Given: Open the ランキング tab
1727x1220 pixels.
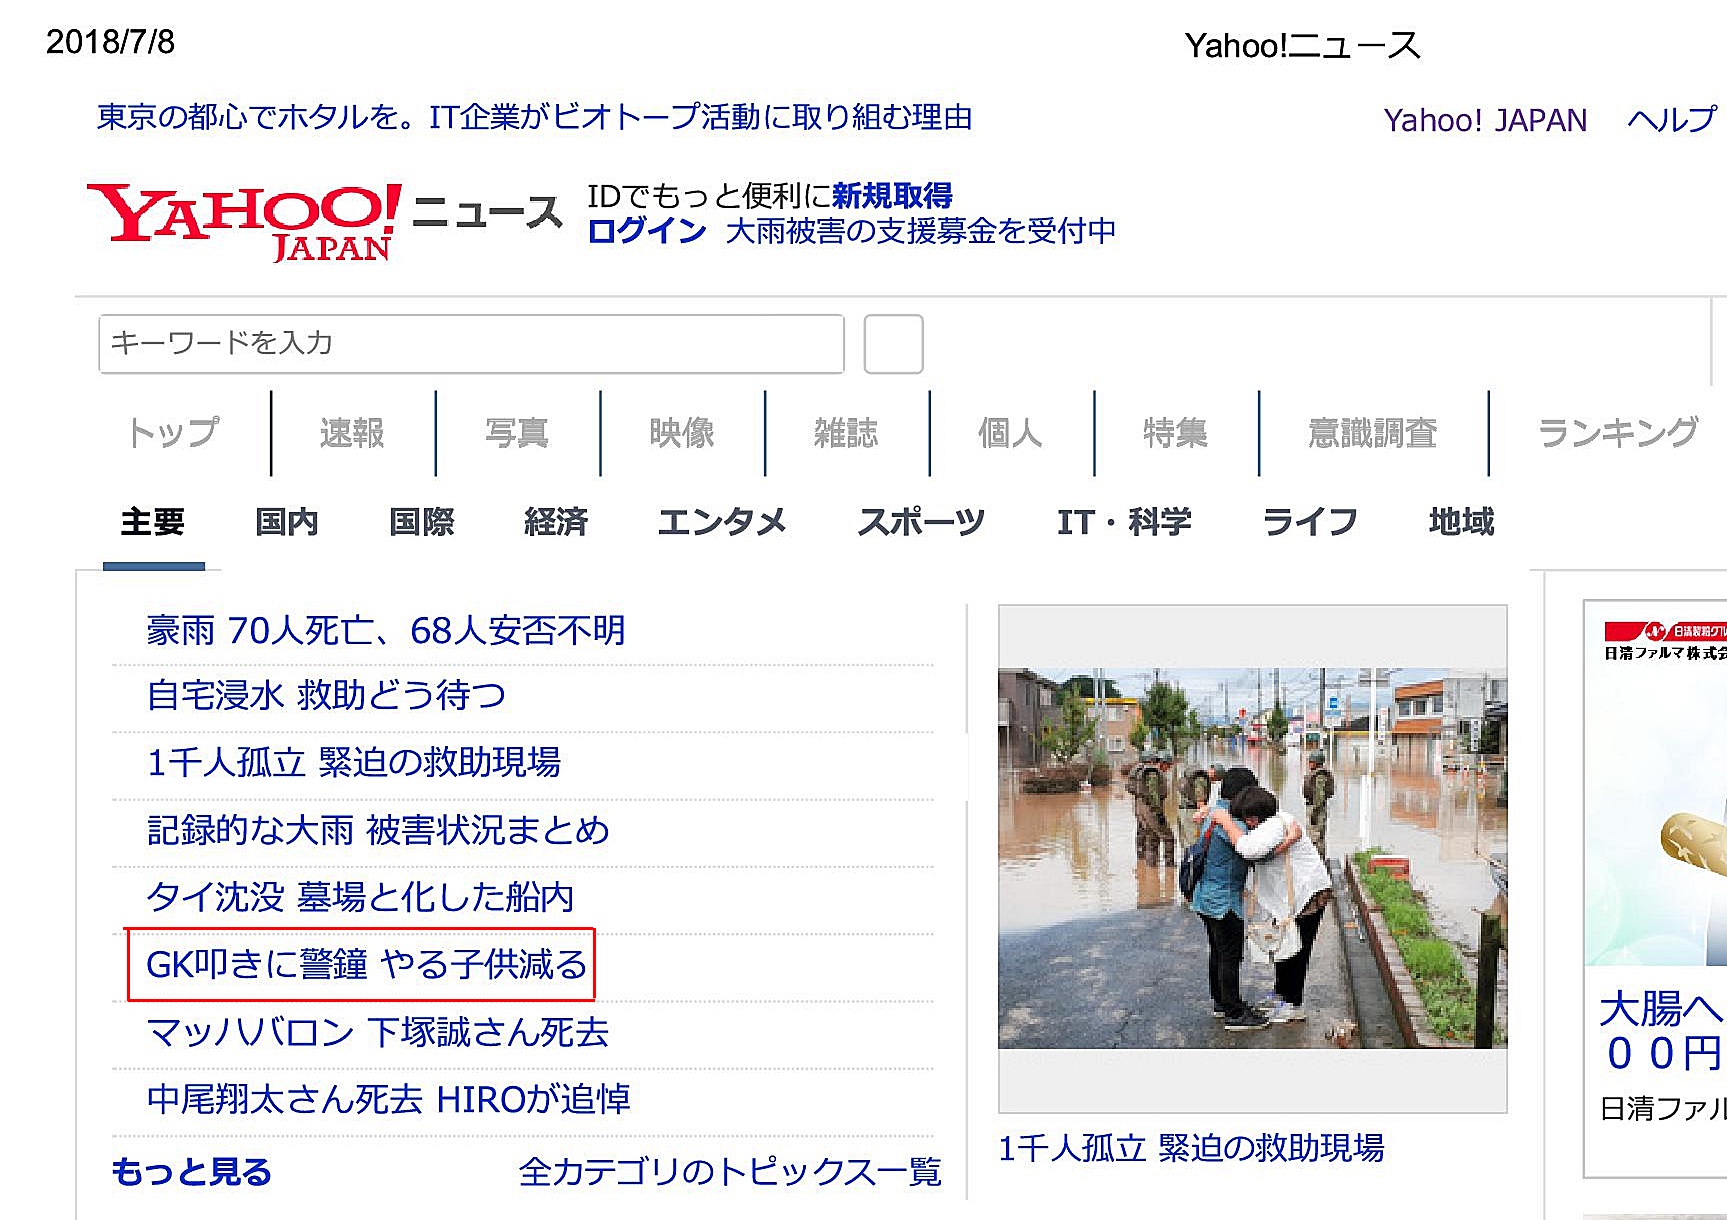Looking at the screenshot, I should [1616, 433].
